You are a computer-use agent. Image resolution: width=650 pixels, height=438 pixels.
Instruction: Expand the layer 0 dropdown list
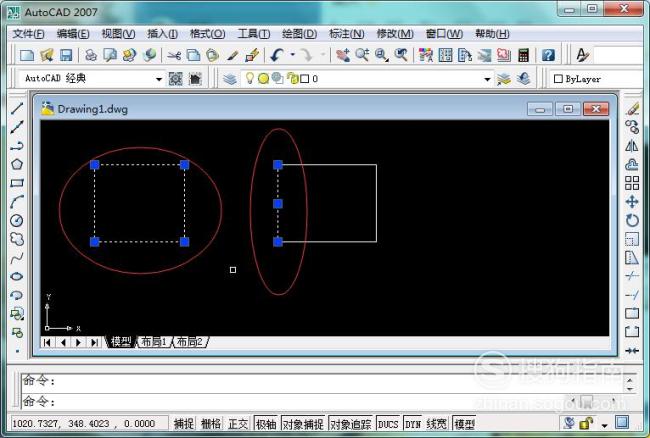(x=488, y=79)
